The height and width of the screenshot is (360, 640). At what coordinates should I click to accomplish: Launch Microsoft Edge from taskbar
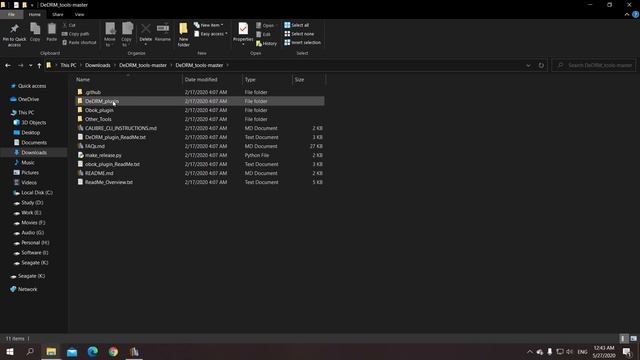coord(93,351)
